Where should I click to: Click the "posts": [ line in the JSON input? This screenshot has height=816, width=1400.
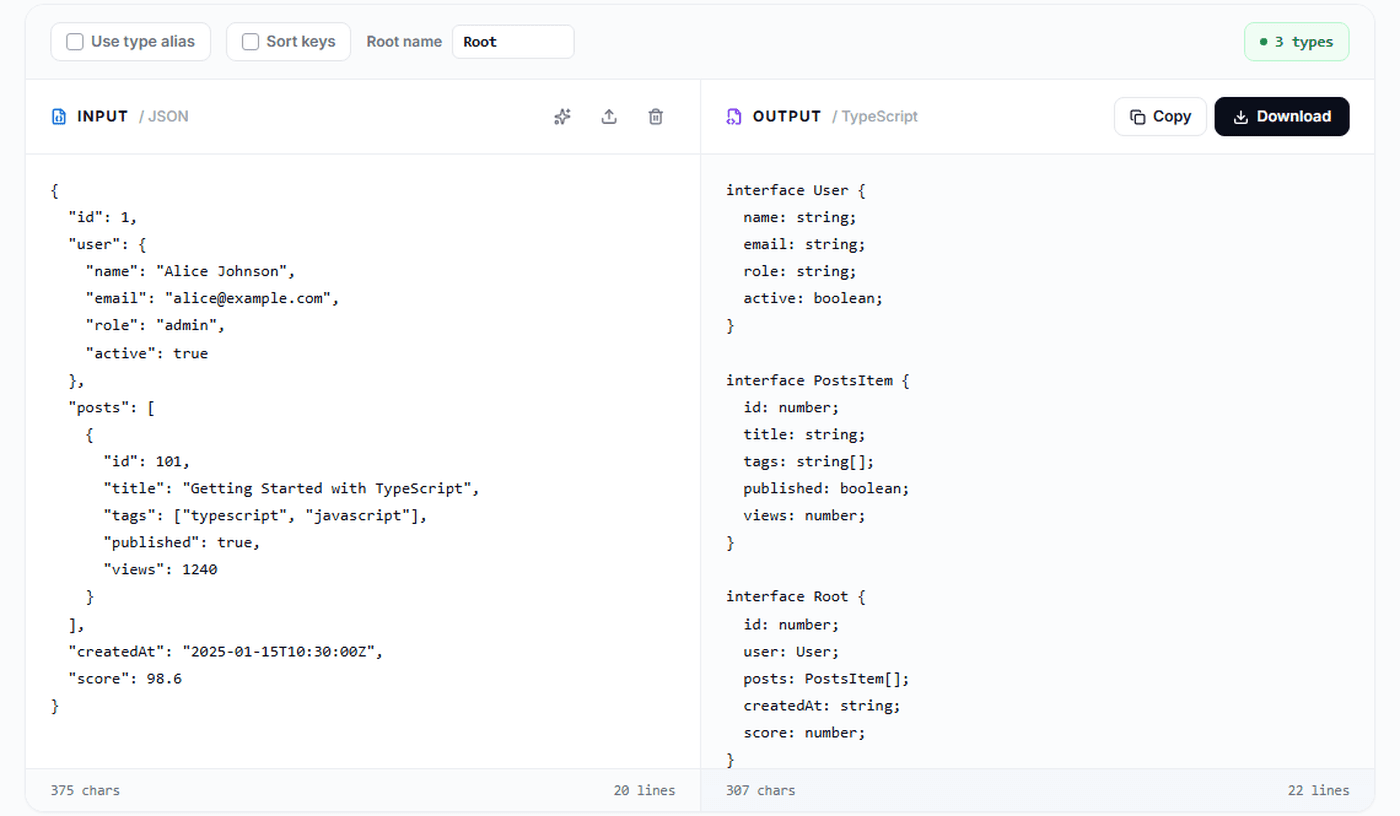[111, 407]
